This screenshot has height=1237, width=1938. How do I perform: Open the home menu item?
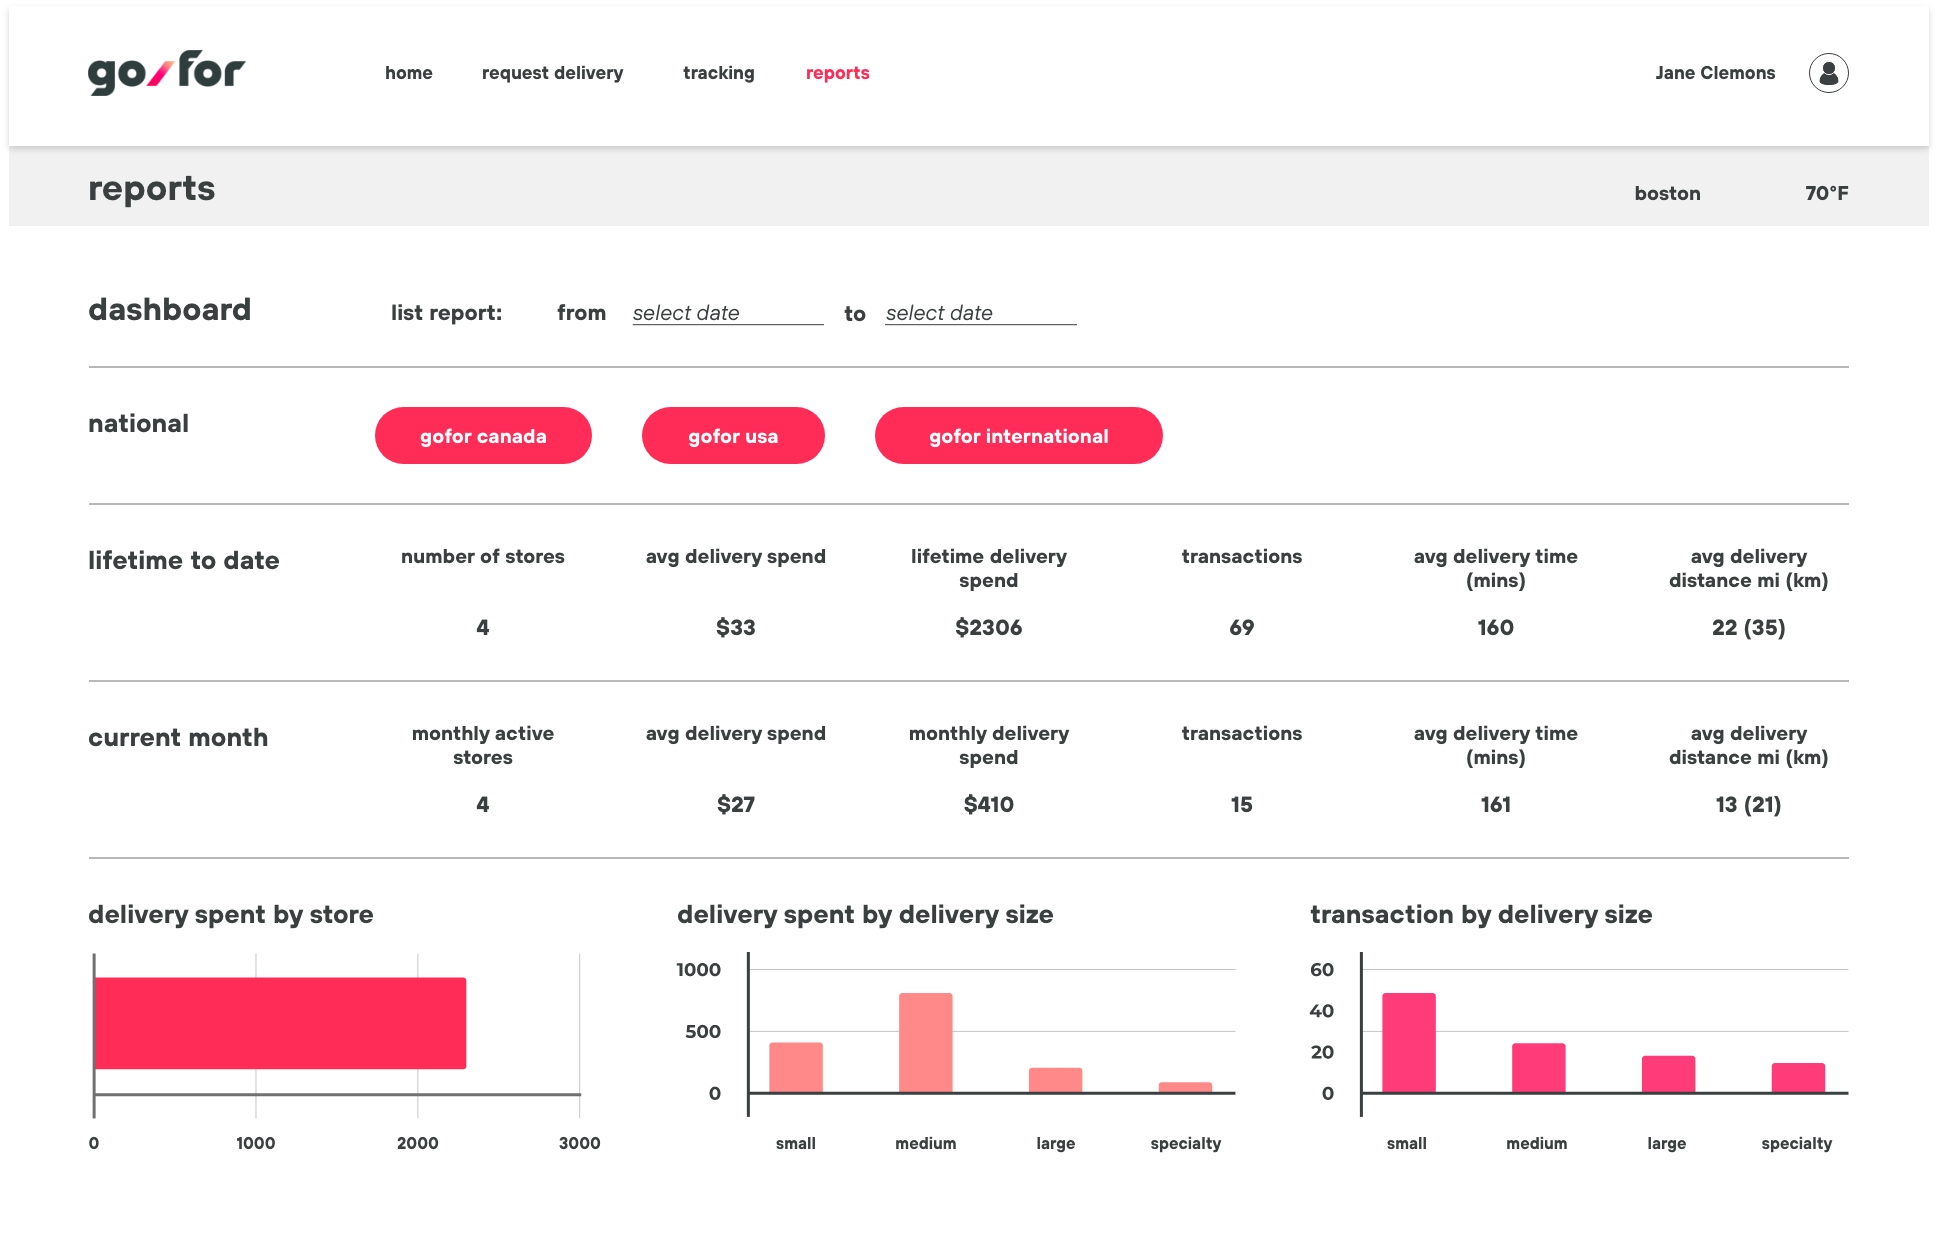point(408,73)
